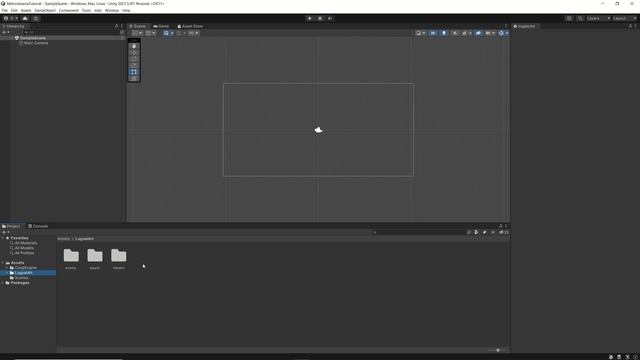The image size is (640, 360).
Task: Open the File menu
Action: 5,10
